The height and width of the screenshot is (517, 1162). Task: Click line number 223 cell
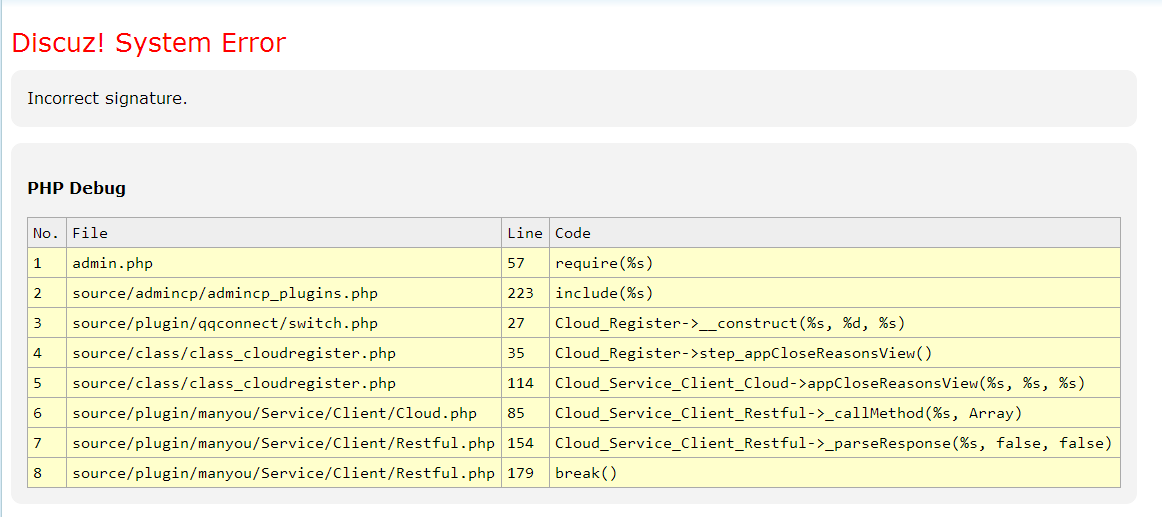pyautogui.click(x=521, y=293)
